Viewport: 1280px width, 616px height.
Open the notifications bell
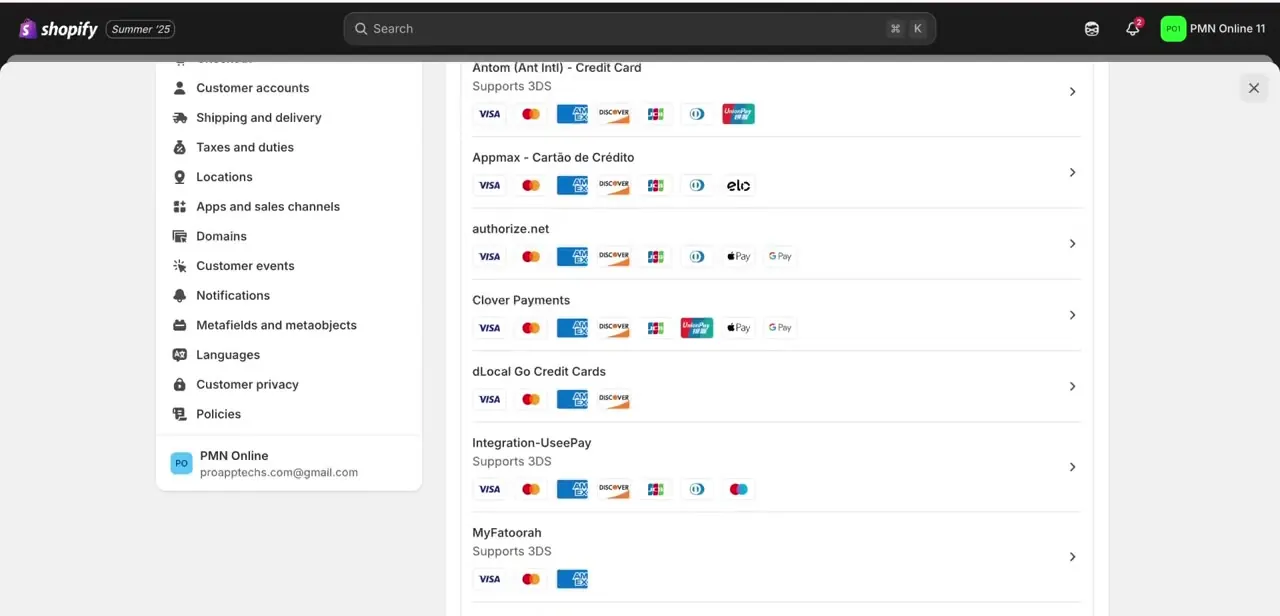1133,29
